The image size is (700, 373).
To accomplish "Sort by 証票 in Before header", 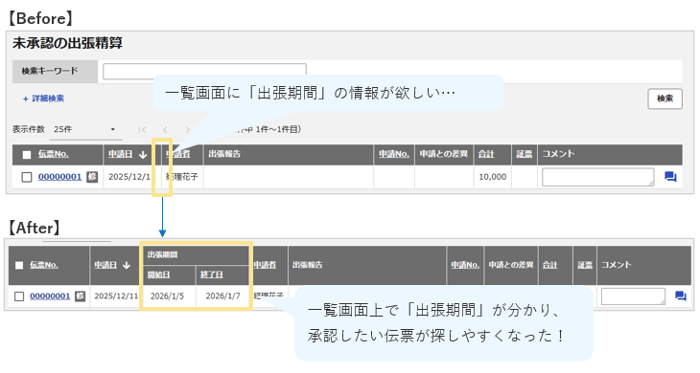I will click(524, 154).
